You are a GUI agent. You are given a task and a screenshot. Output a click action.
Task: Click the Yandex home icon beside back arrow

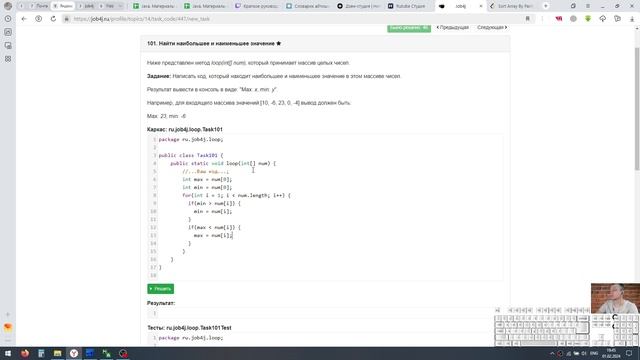pos(38,19)
